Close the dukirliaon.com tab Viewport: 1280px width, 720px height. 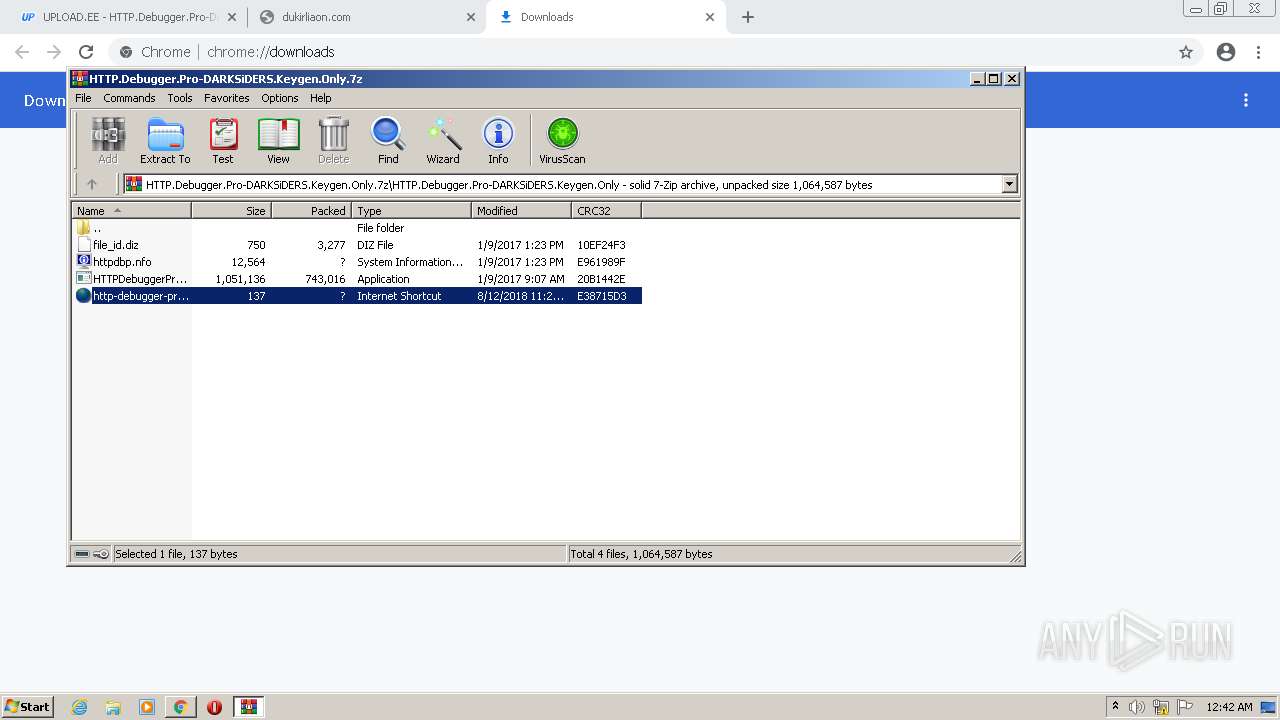(x=471, y=17)
